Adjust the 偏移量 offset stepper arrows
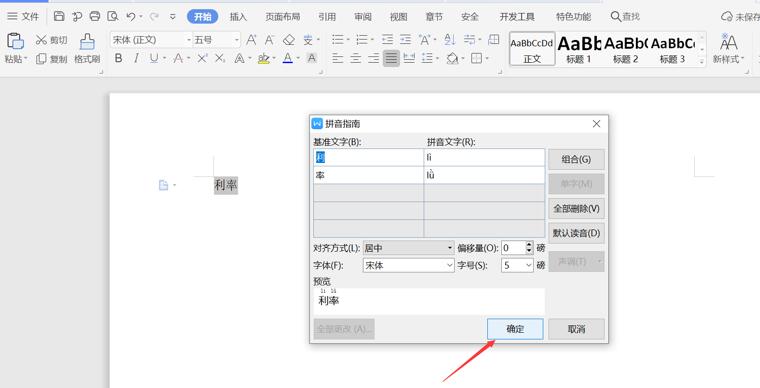This screenshot has width=760, height=388. pos(529,248)
